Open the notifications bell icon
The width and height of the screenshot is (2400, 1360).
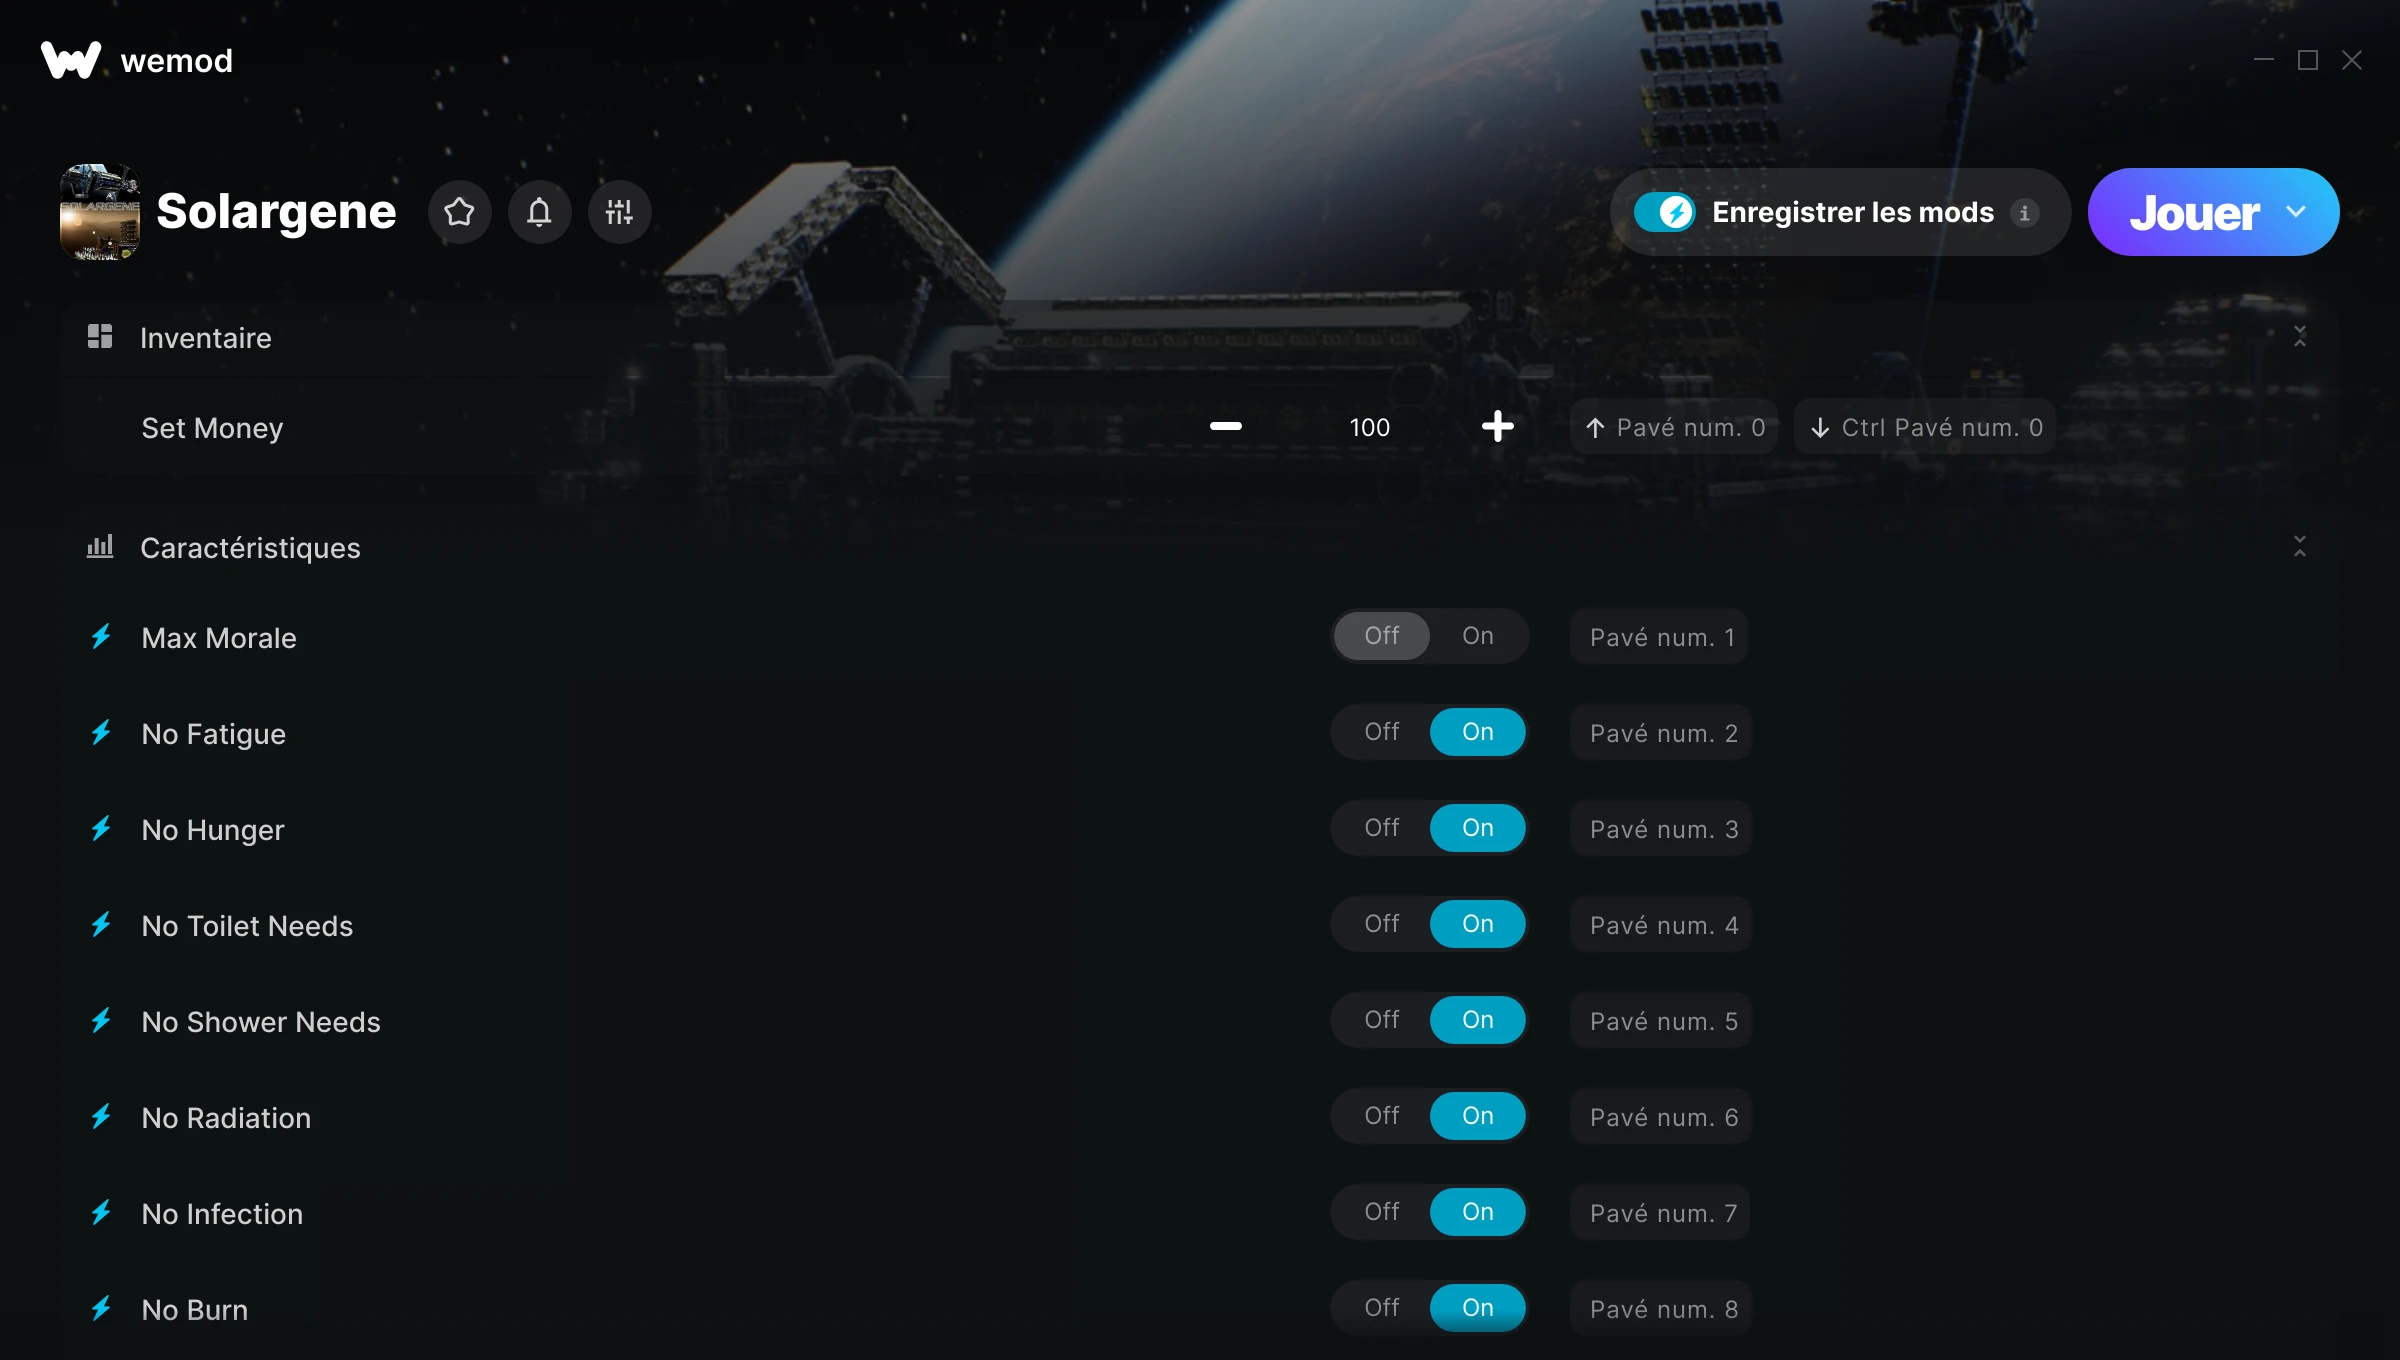(539, 212)
